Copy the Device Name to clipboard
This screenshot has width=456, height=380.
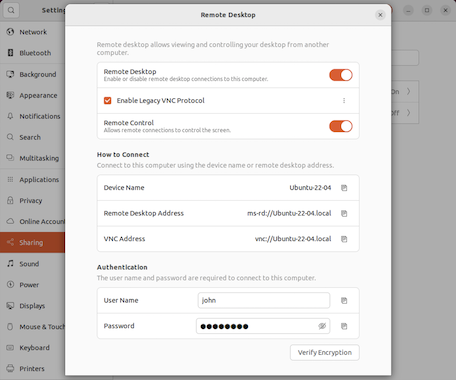click(344, 188)
